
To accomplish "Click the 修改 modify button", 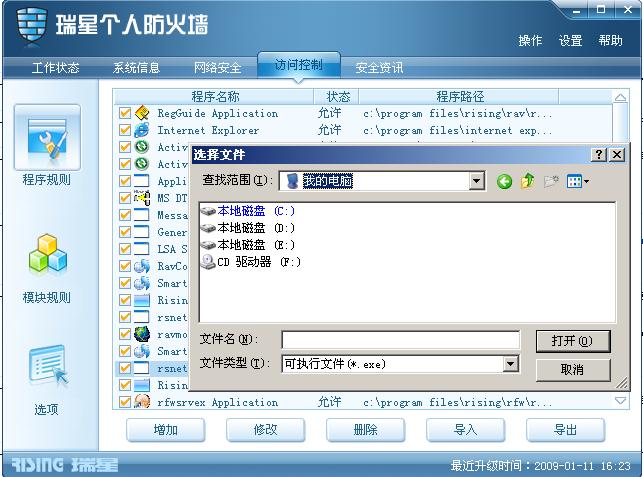I will point(265,430).
